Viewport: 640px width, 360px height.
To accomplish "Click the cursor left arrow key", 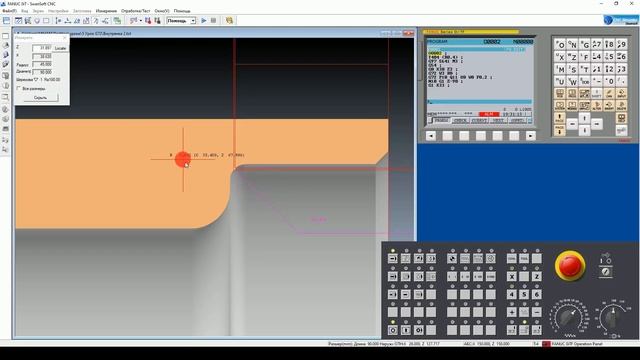I will click(572, 124).
